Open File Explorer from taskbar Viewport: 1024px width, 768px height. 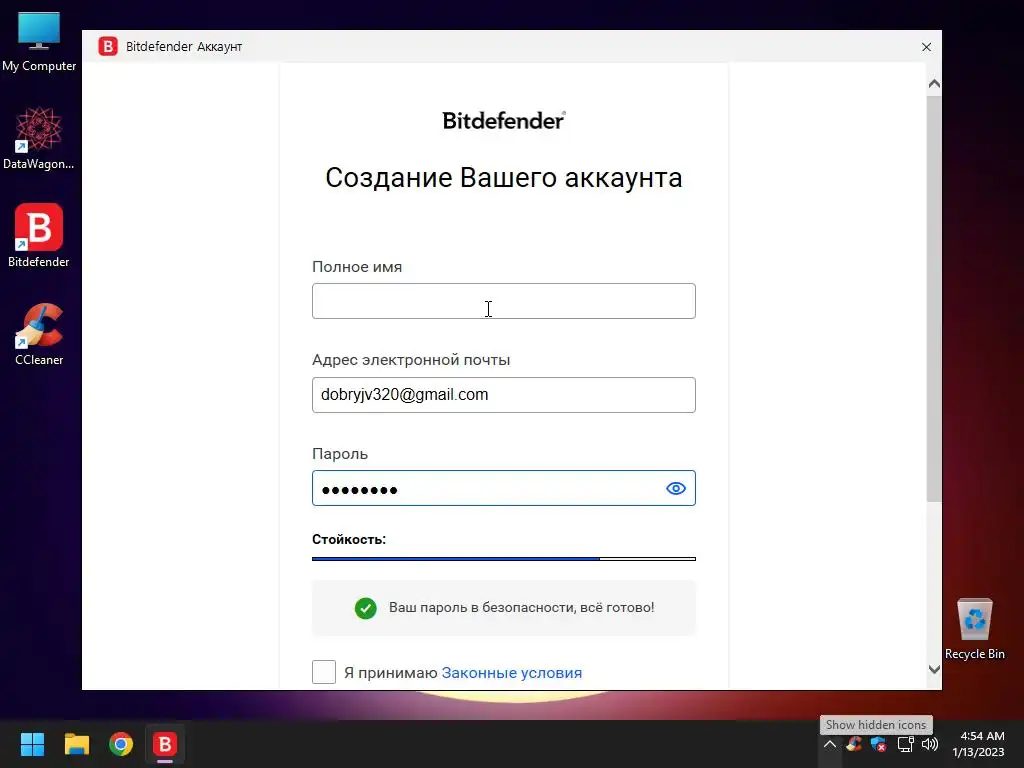tap(76, 744)
